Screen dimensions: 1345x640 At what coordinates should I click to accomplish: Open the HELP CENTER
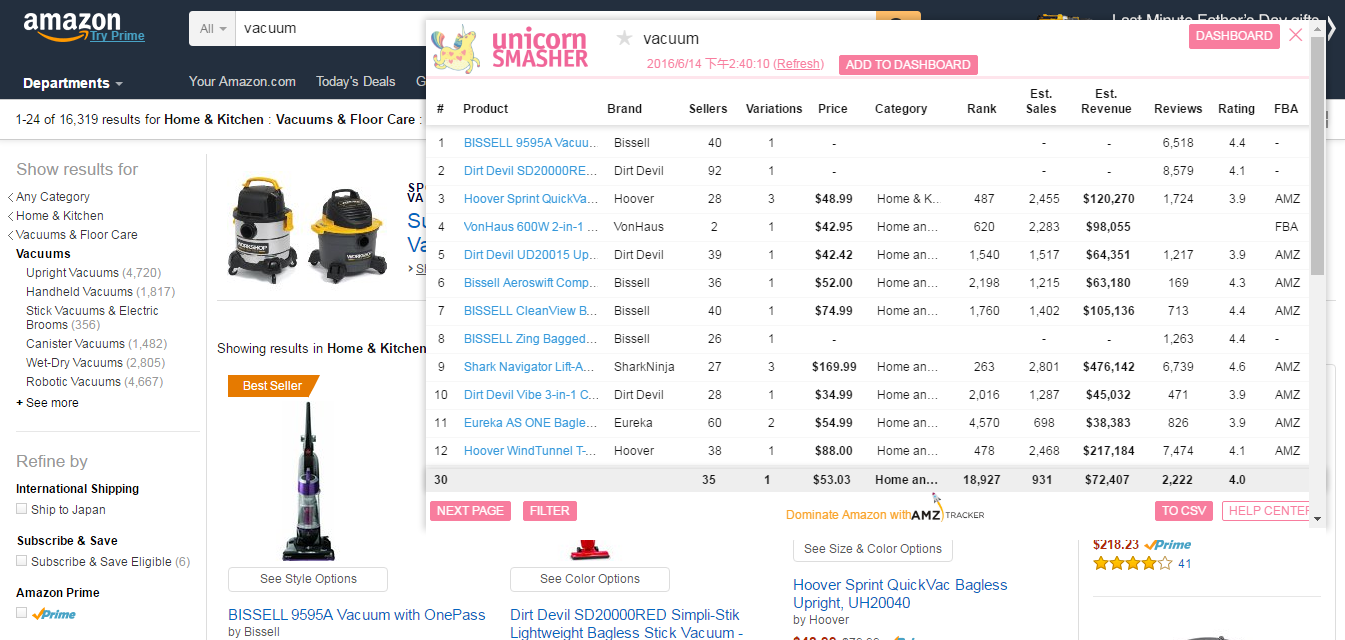coord(1266,511)
